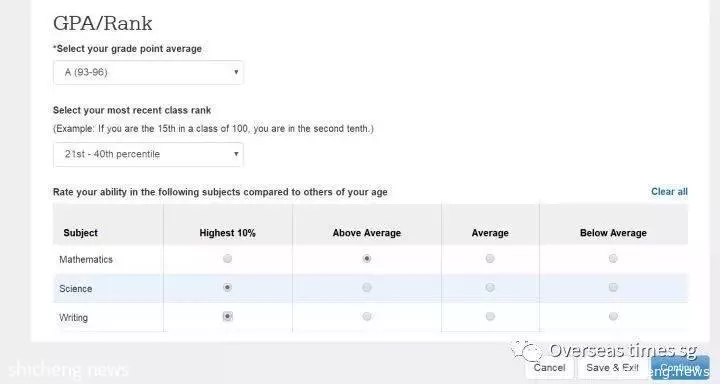Click Save & Exit

pos(612,368)
